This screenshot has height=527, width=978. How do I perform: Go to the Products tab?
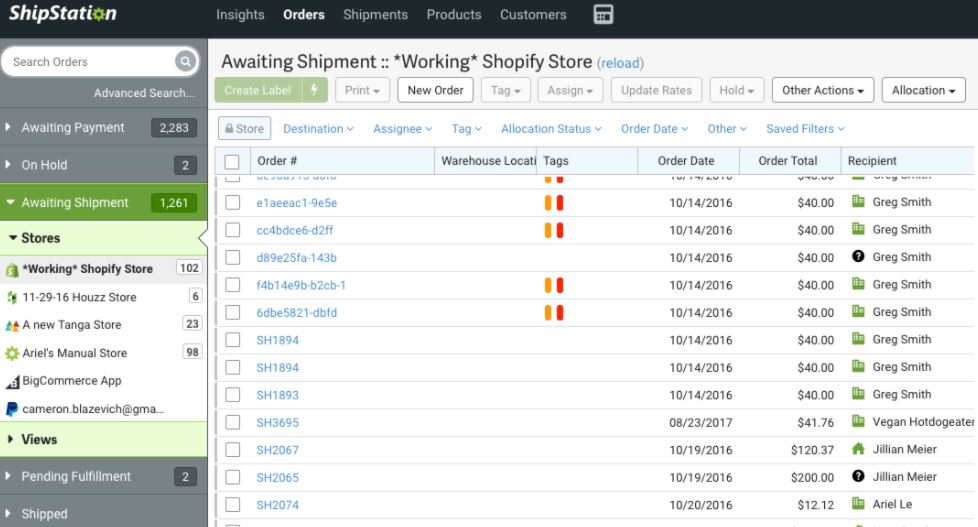[454, 14]
